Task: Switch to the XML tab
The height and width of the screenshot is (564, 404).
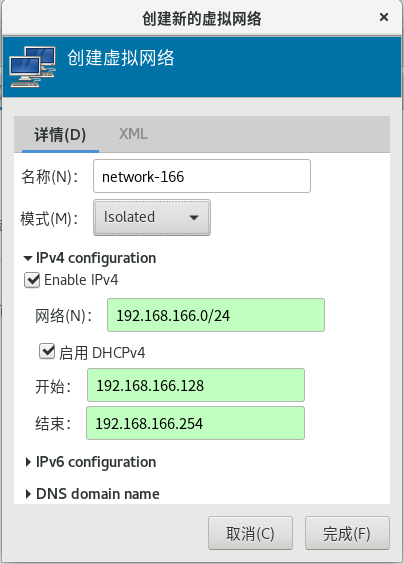Action: pos(133,134)
